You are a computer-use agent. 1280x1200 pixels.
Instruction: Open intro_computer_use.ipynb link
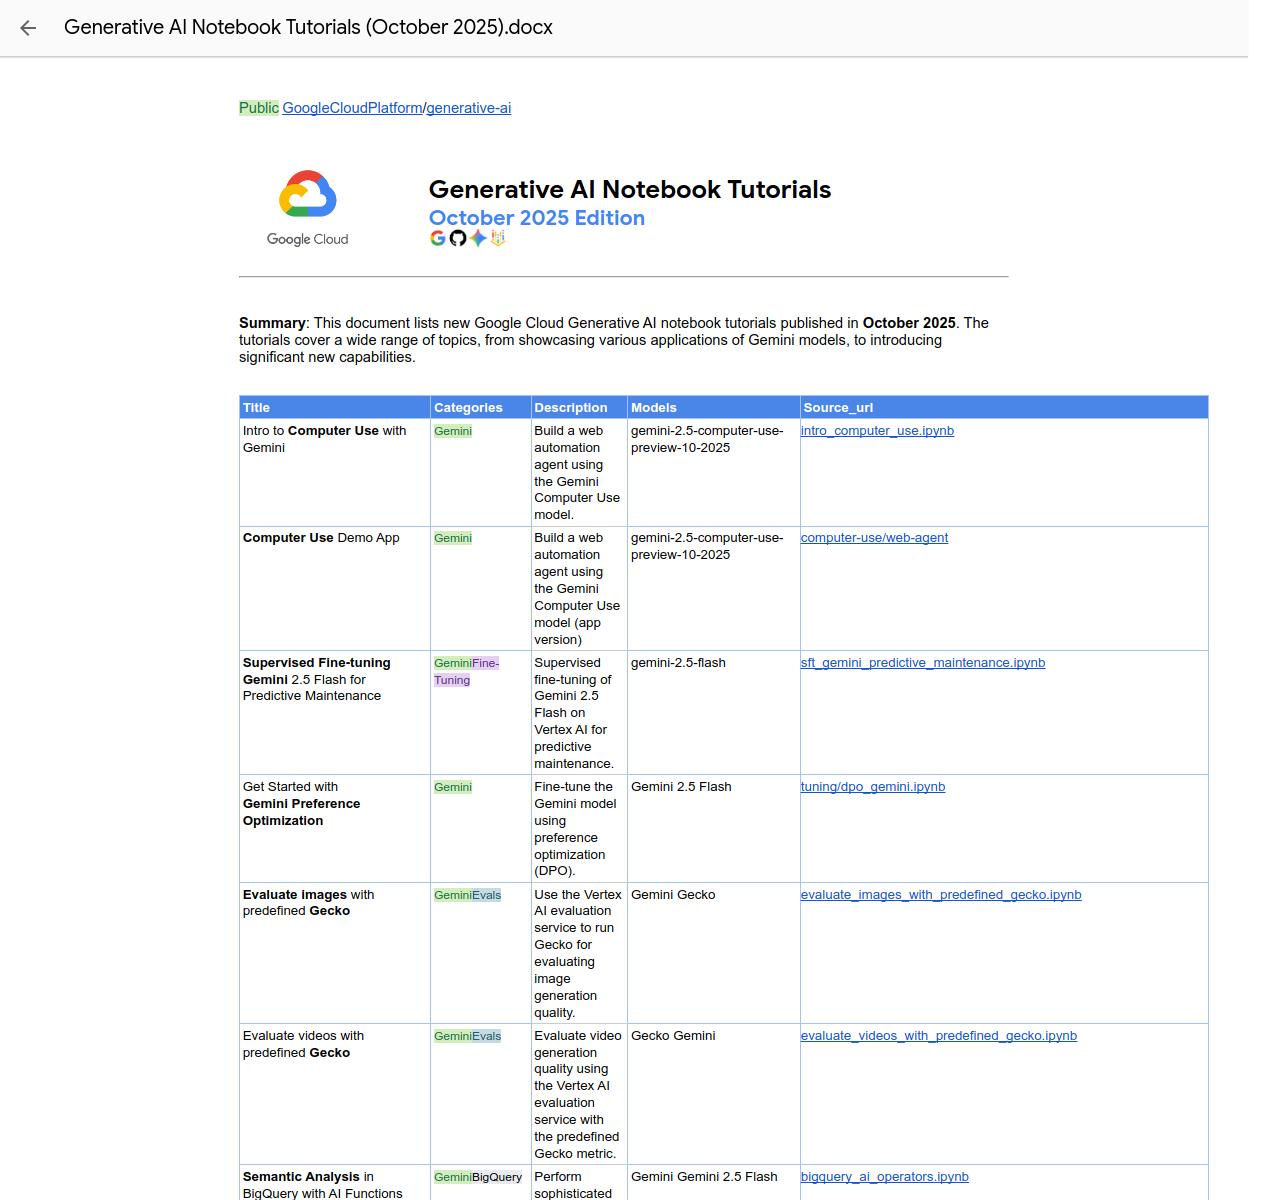pyautogui.click(x=877, y=431)
